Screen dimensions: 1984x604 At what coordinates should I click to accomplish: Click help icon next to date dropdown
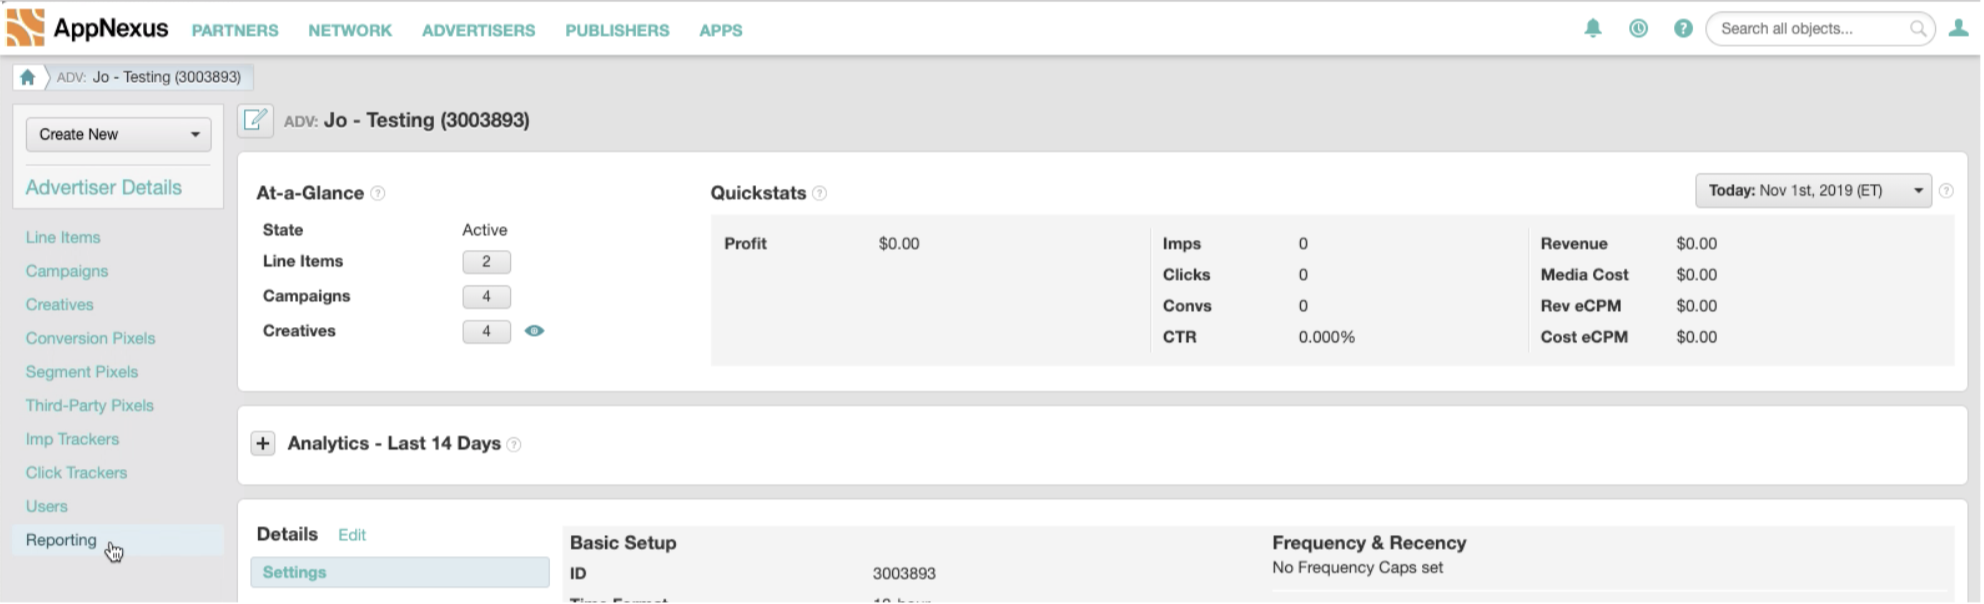(x=1946, y=191)
